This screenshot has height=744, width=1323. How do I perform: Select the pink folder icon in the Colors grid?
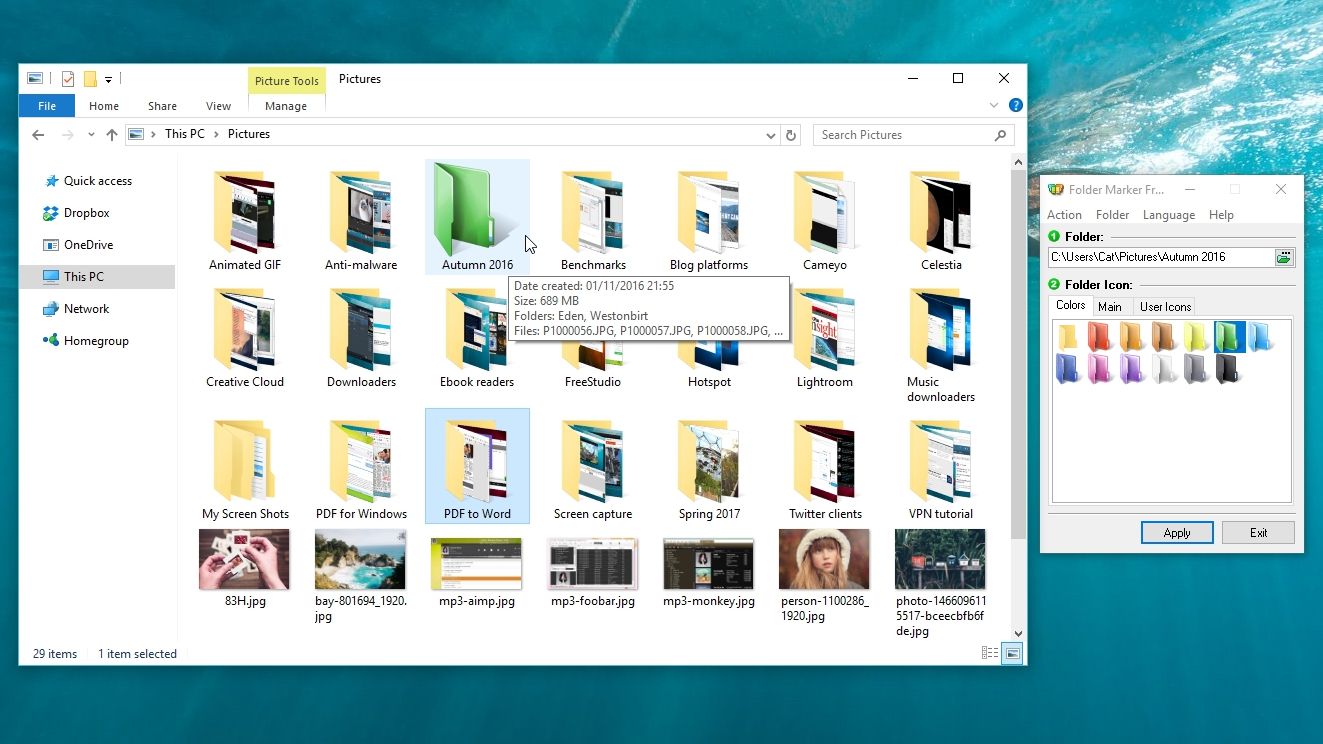[x=1100, y=369]
